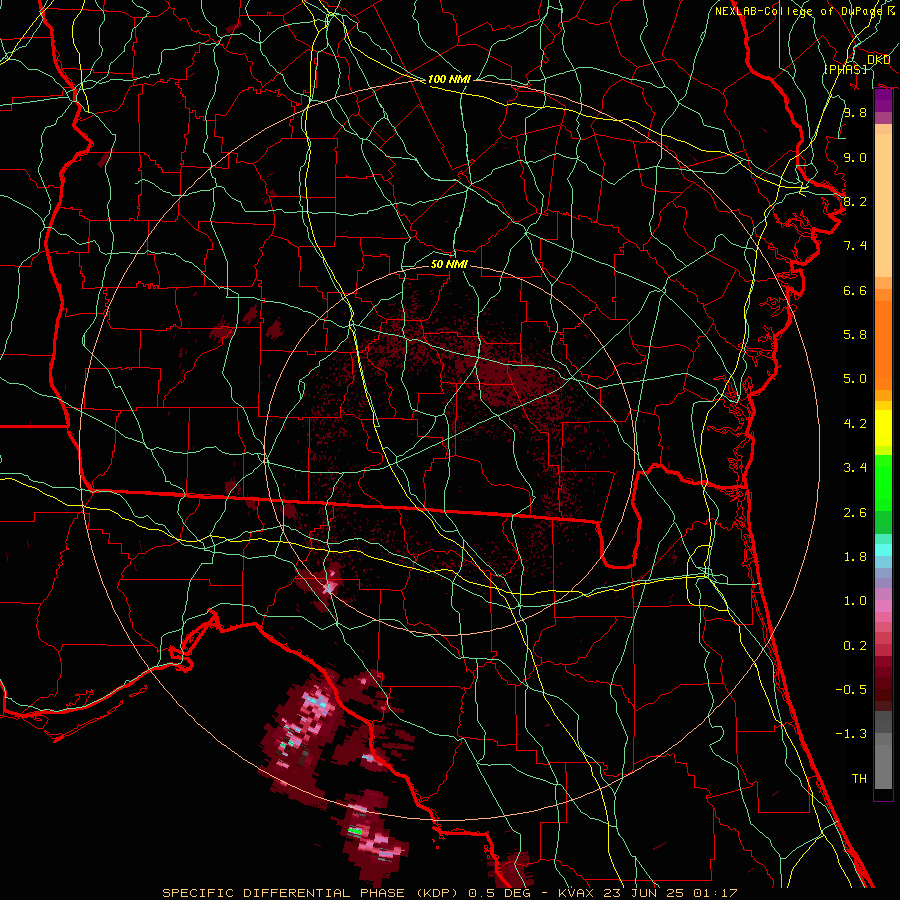Click the 4.2 value on the color scale

point(855,424)
